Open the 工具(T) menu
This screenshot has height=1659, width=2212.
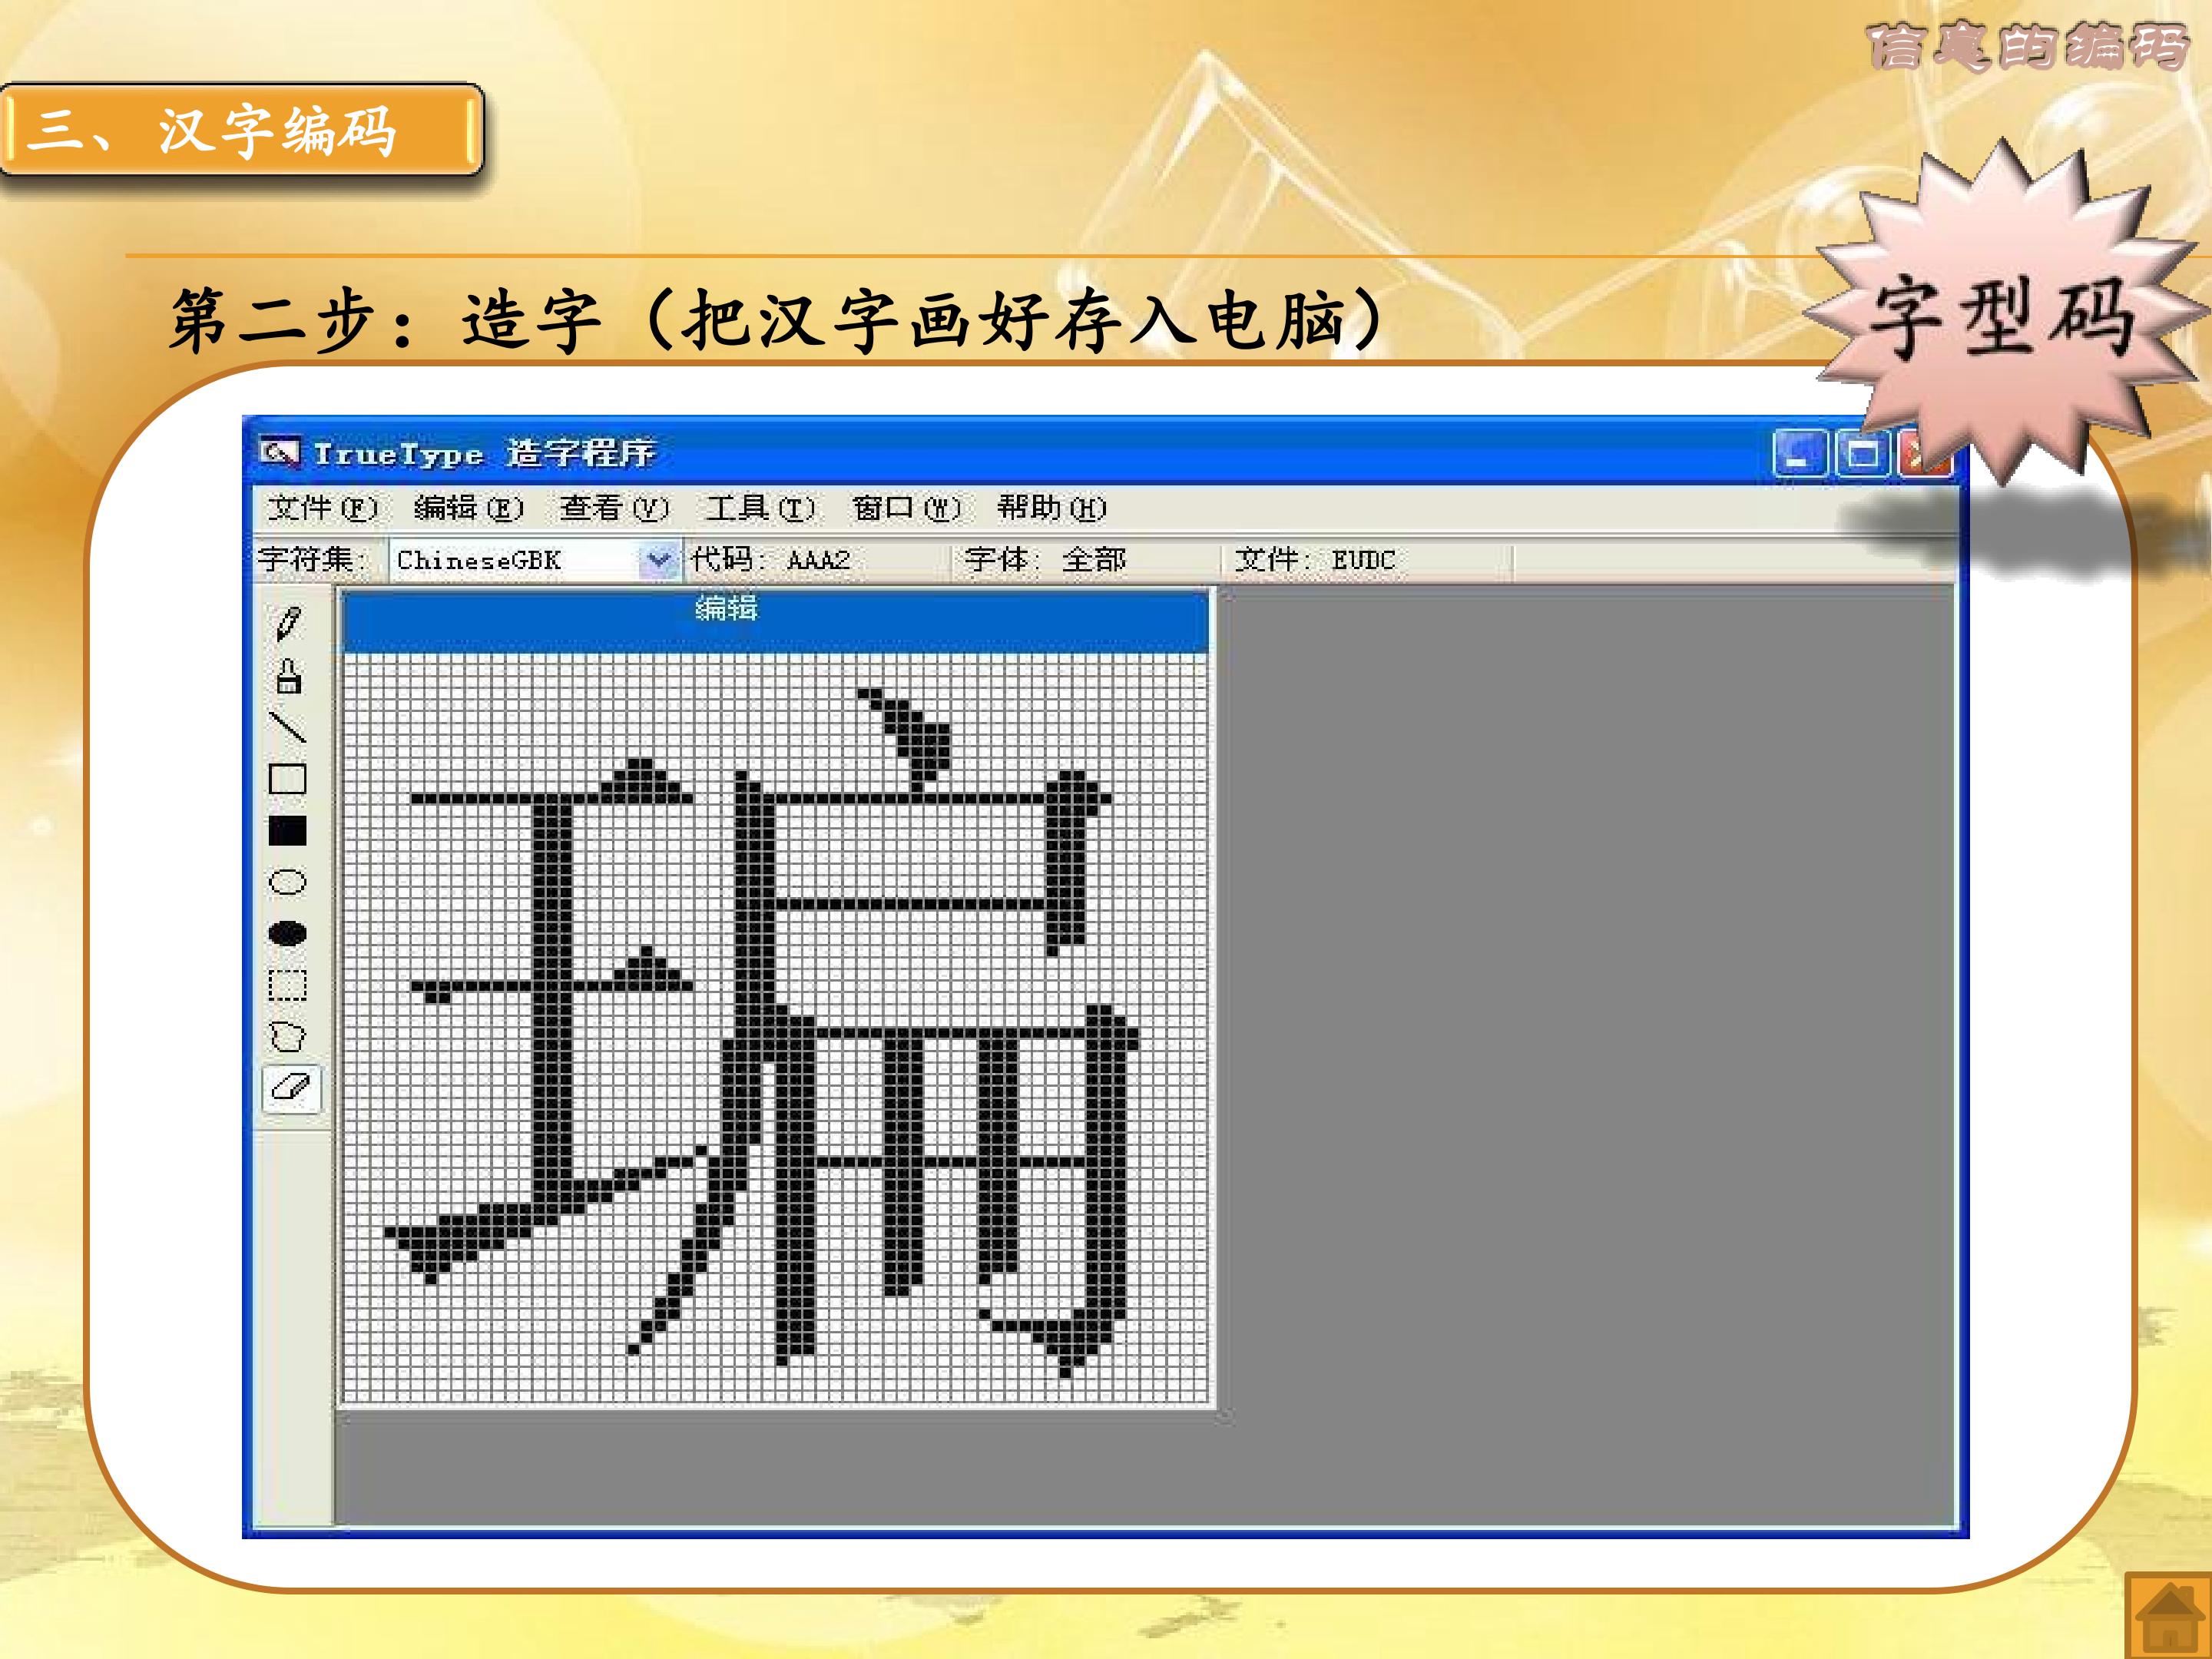coord(760,508)
